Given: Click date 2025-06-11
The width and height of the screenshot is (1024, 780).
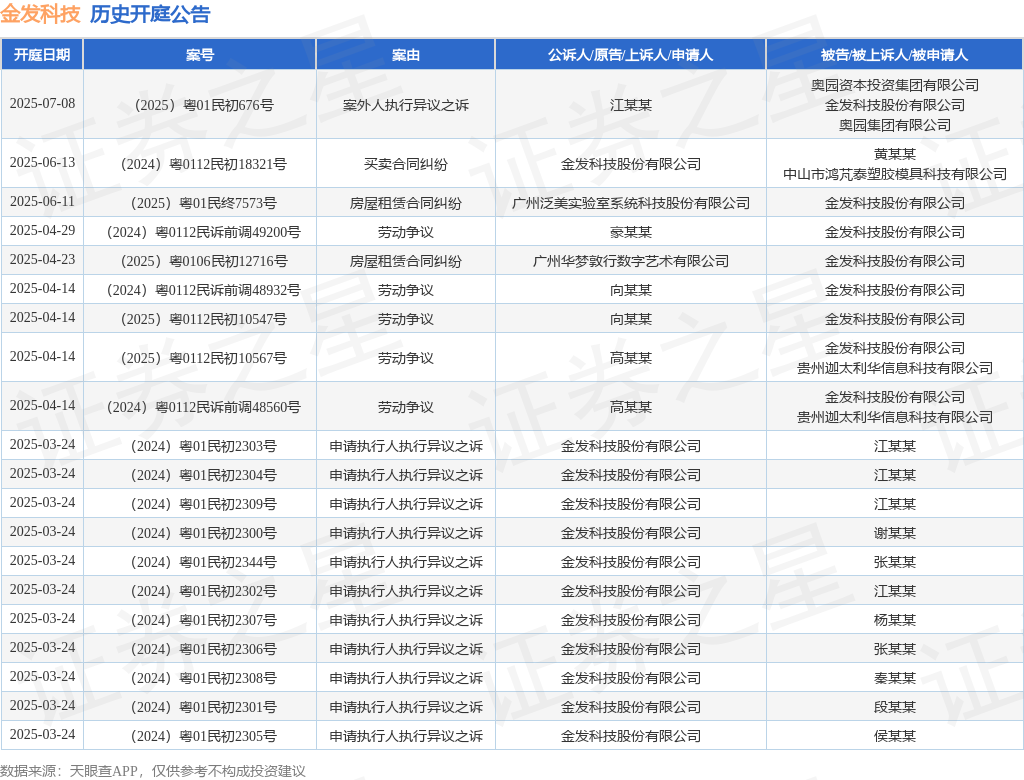Looking at the screenshot, I should point(42,201).
